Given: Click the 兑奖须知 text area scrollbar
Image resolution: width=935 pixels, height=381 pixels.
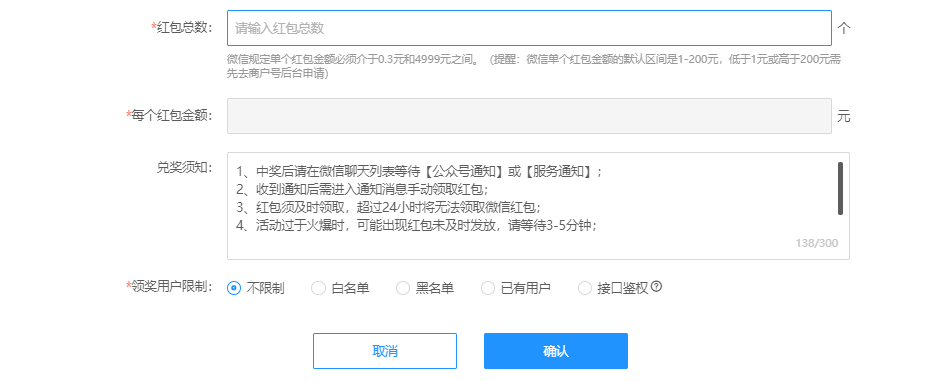Looking at the screenshot, I should point(840,188).
